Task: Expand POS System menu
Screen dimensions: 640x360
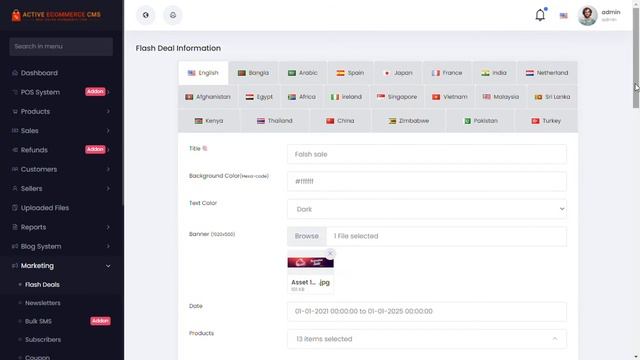Action: click(x=61, y=92)
